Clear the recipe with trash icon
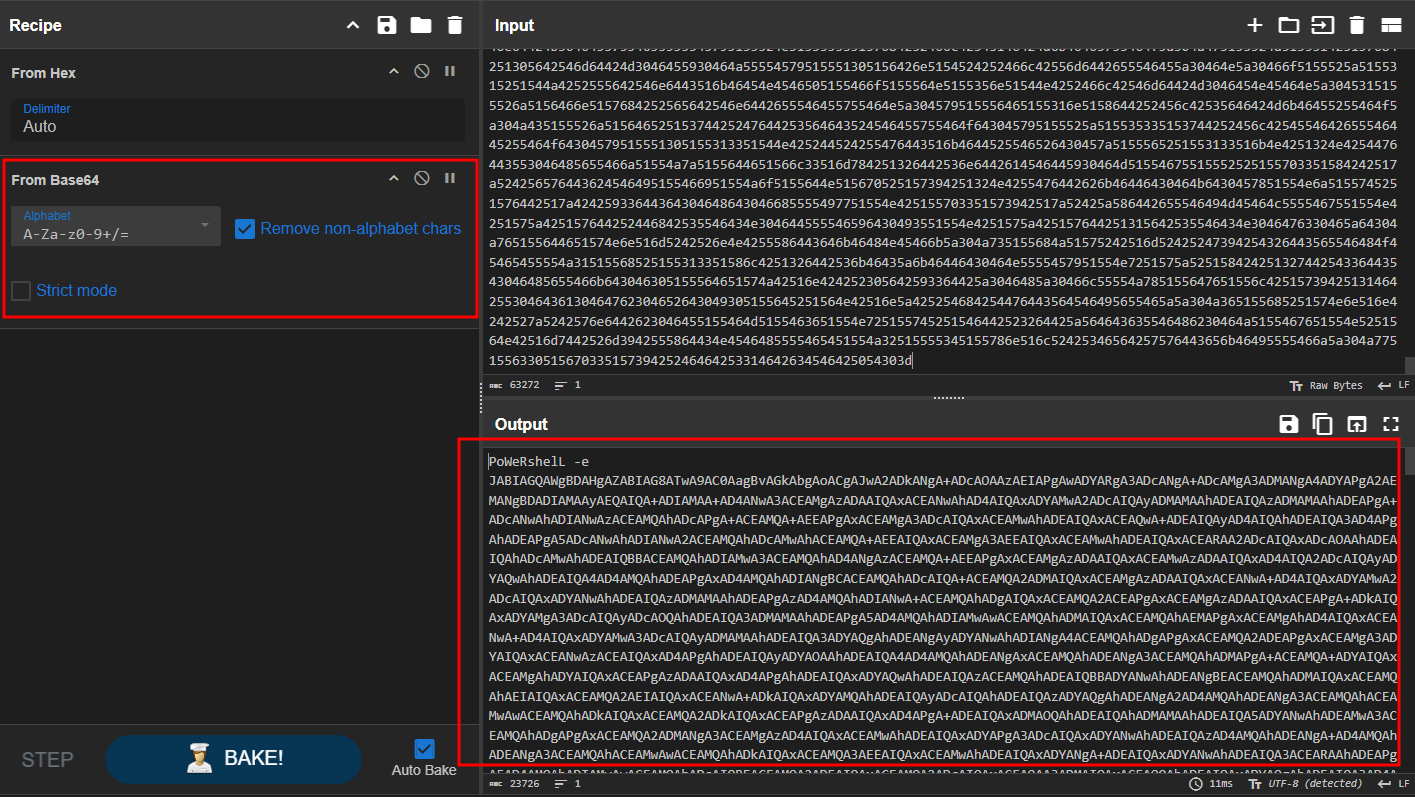Viewport: 1415px width, 797px height. 455,25
